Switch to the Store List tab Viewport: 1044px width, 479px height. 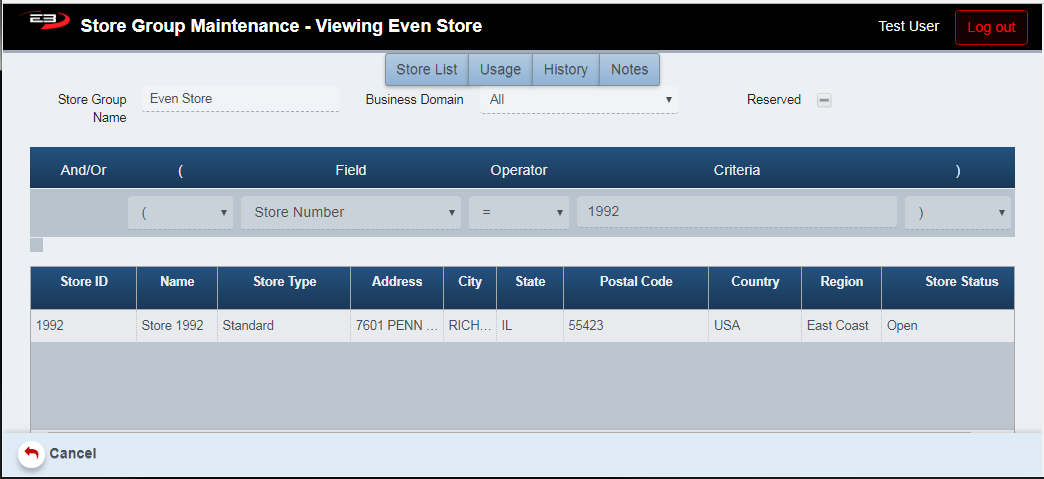[427, 70]
